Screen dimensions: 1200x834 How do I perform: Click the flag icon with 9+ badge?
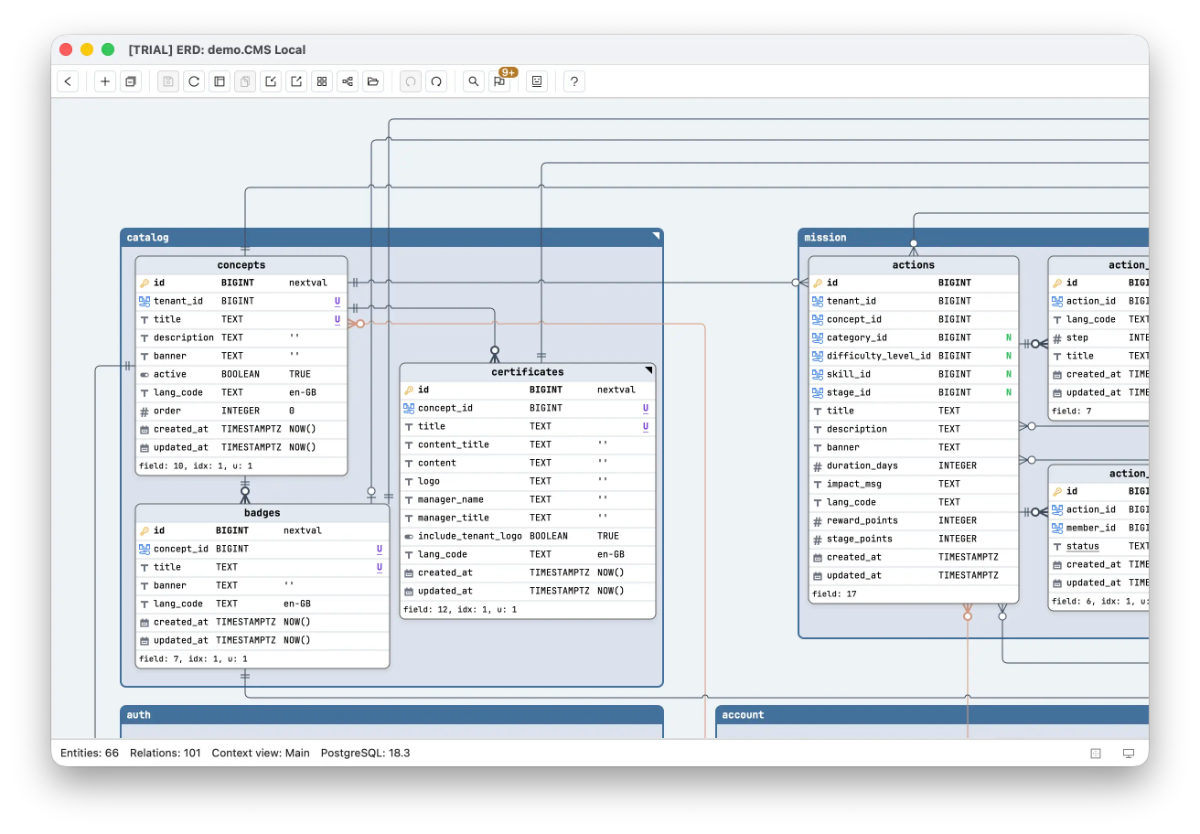point(499,82)
